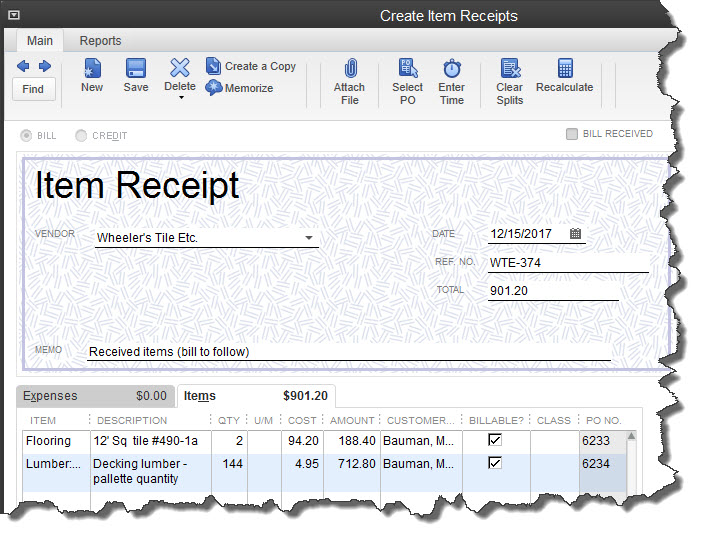Uncheck Billable for the Flooring row

tap(494, 440)
